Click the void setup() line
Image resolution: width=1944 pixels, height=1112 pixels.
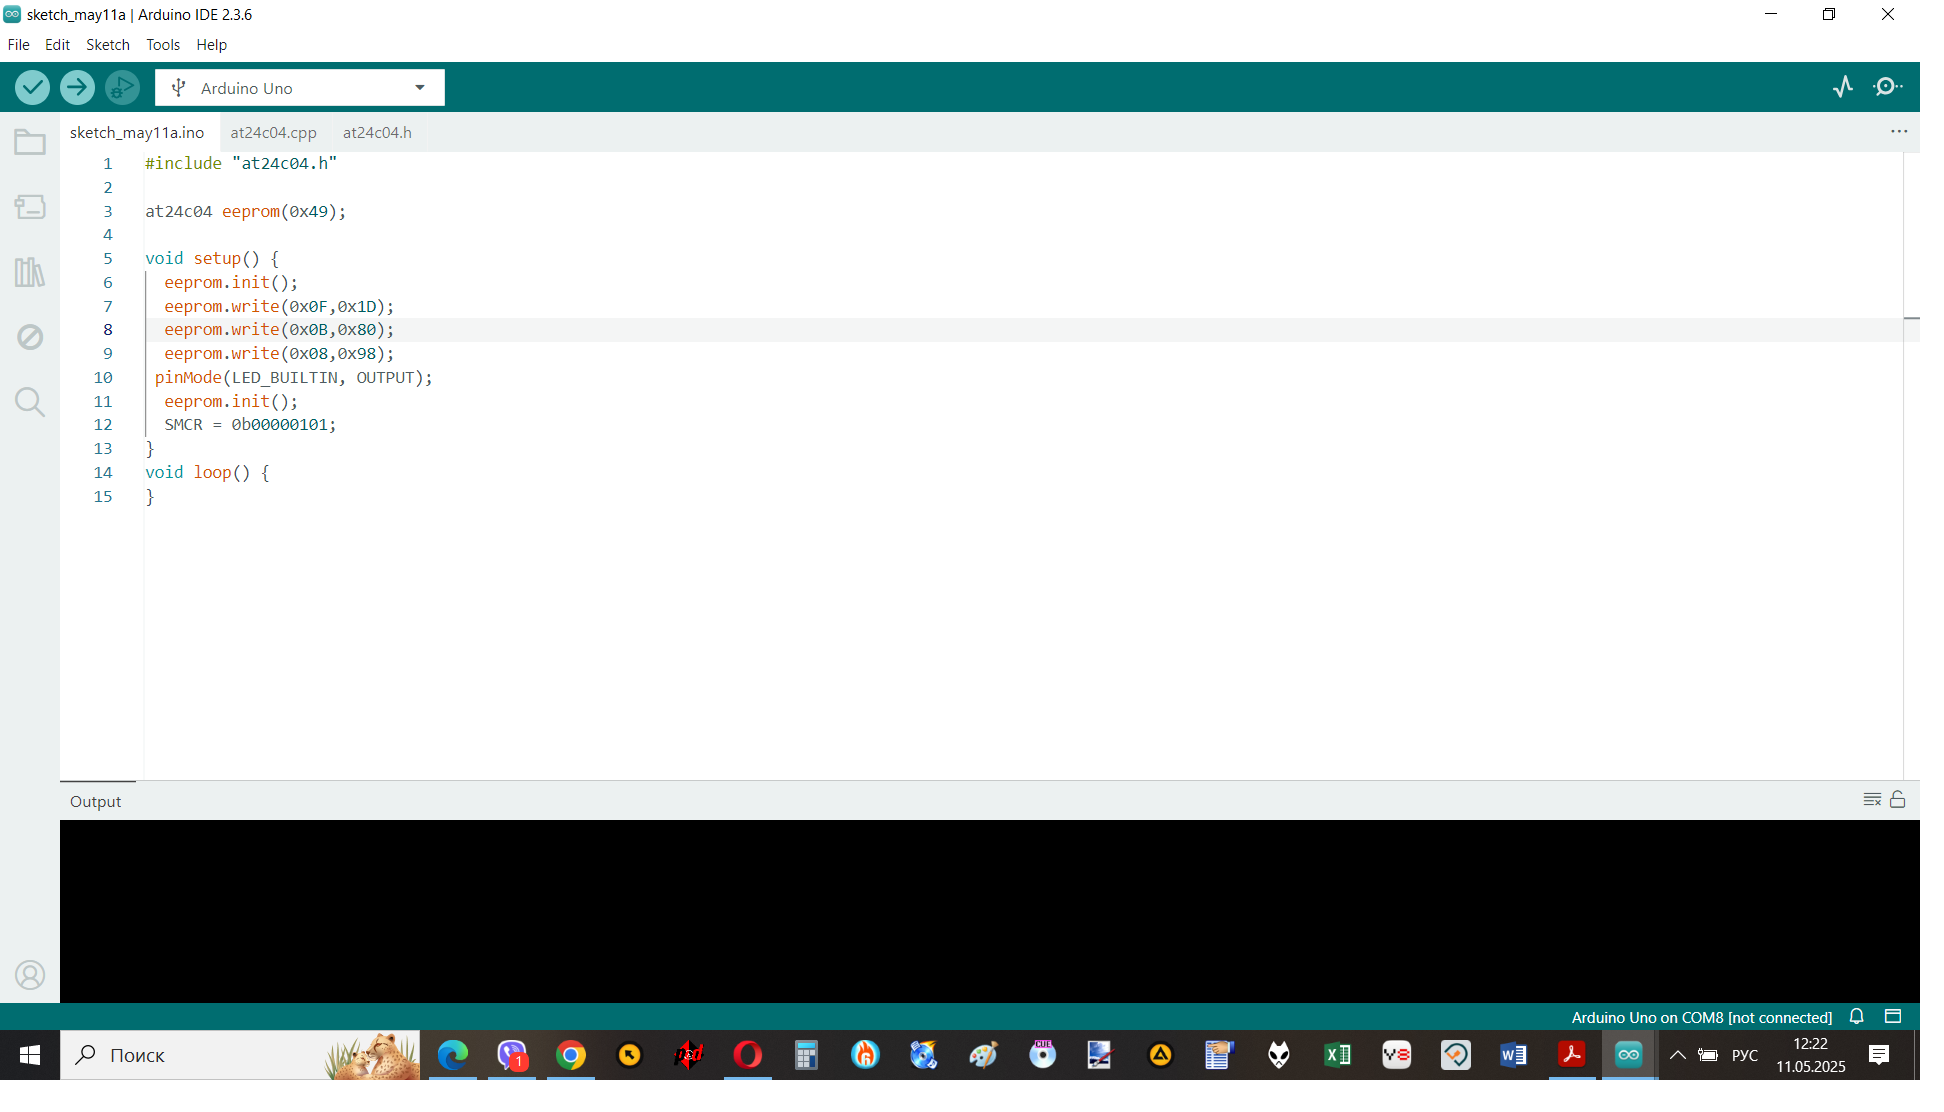212,258
